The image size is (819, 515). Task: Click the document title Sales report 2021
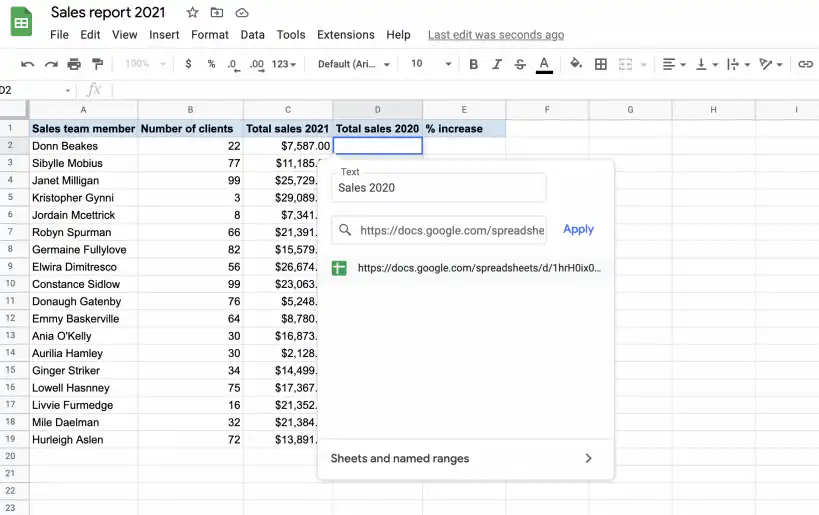click(108, 13)
